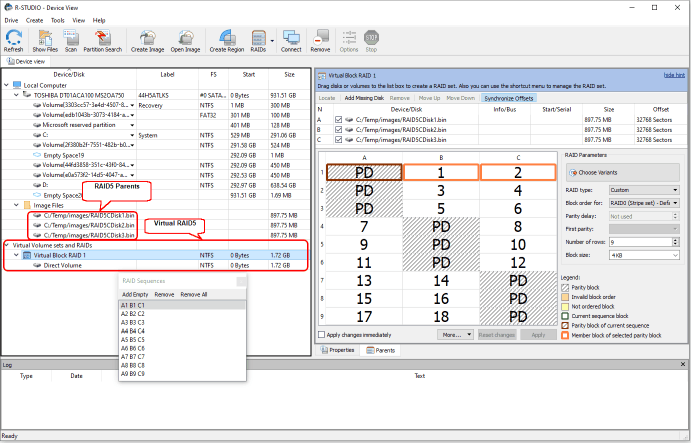Collapse the Virtual Block RAID 1 node
The width and height of the screenshot is (691, 443).
click(x=17, y=255)
